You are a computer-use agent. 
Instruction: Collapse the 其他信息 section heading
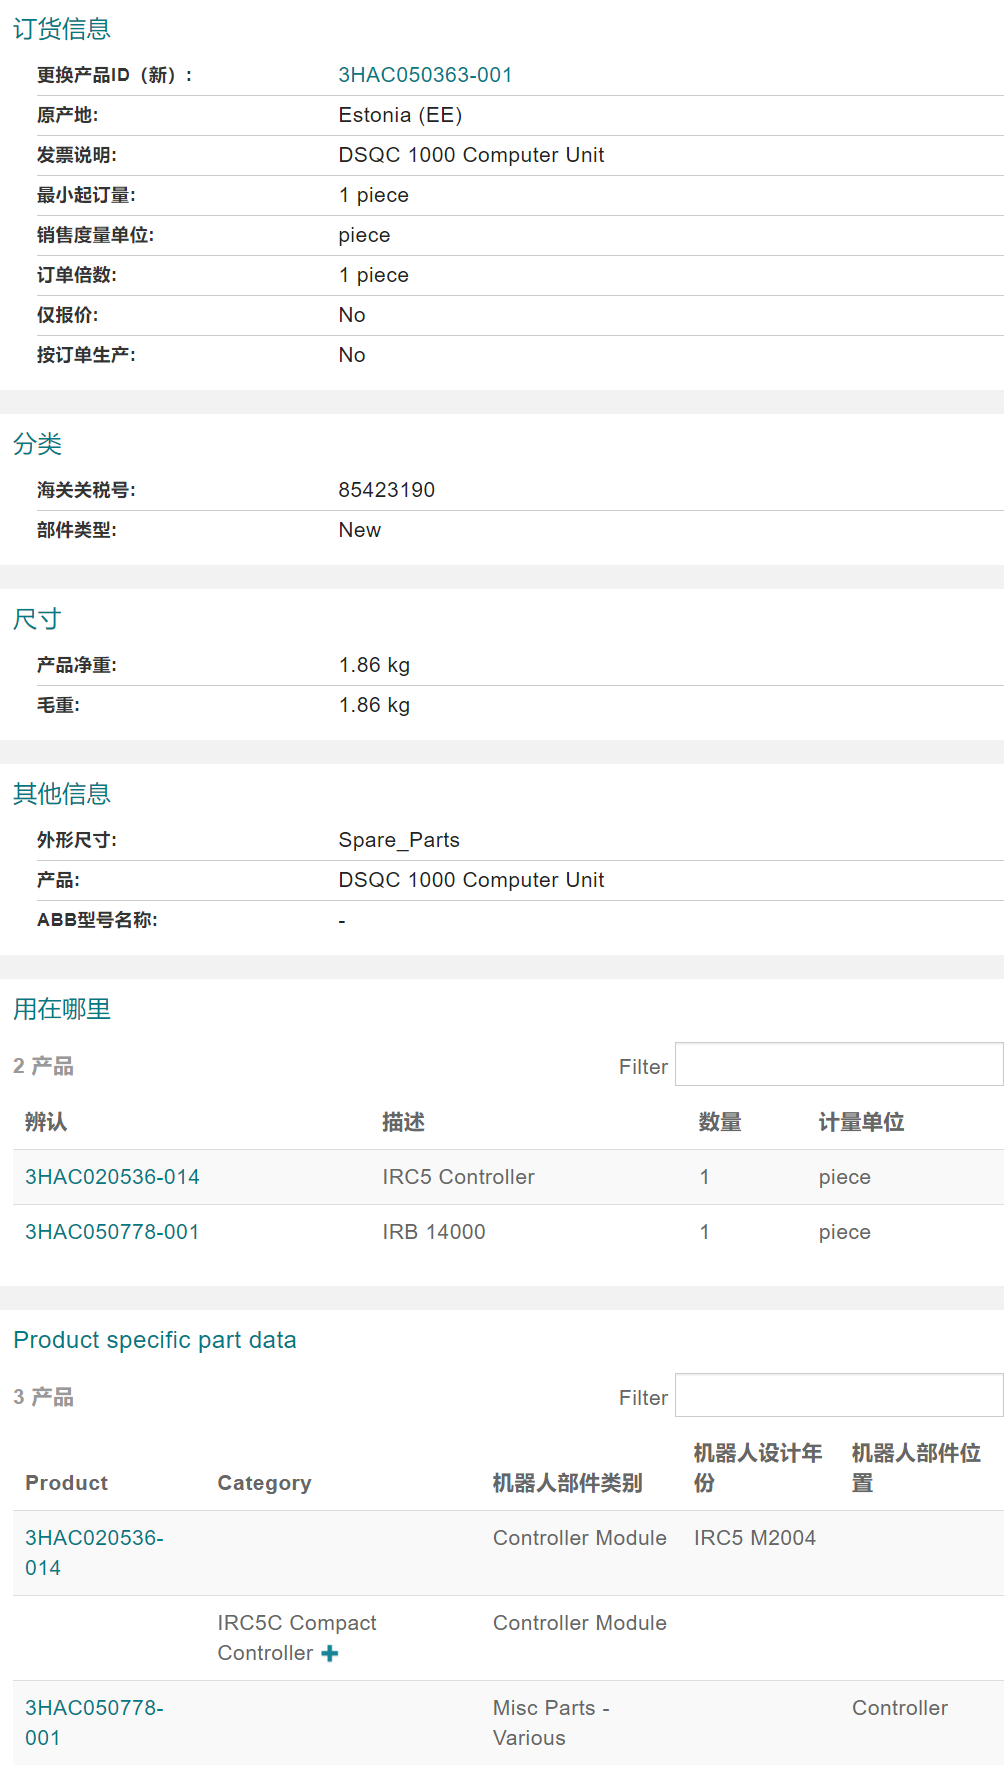point(62,794)
